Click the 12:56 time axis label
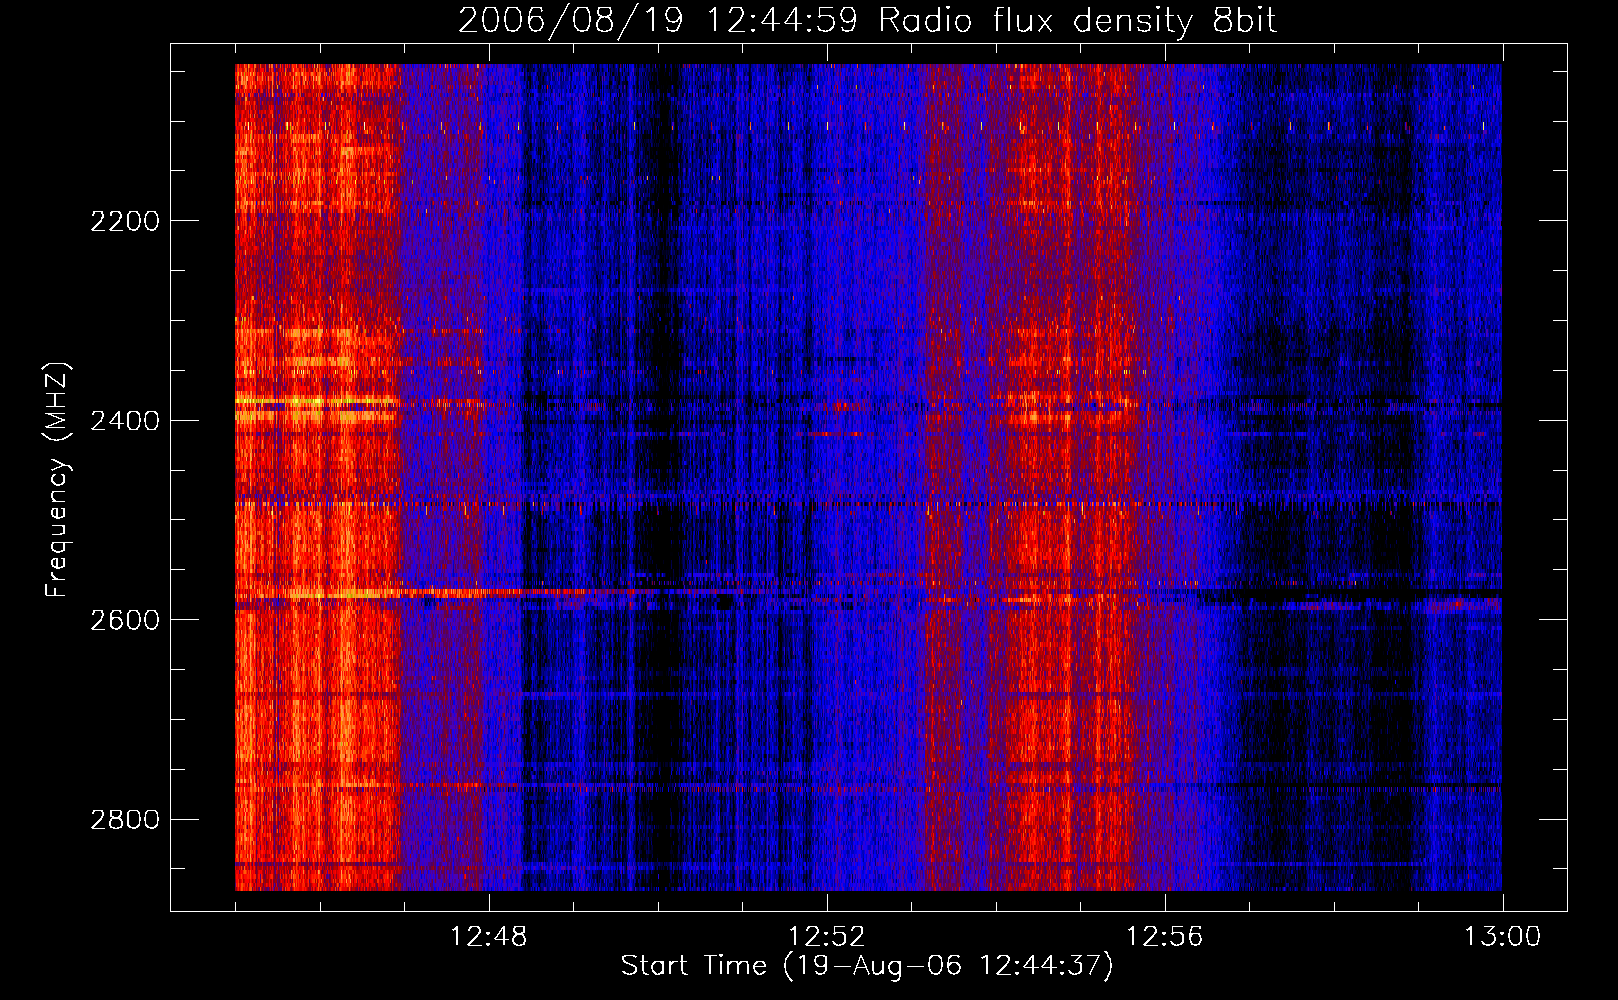The width and height of the screenshot is (1618, 1000). tap(1164, 937)
